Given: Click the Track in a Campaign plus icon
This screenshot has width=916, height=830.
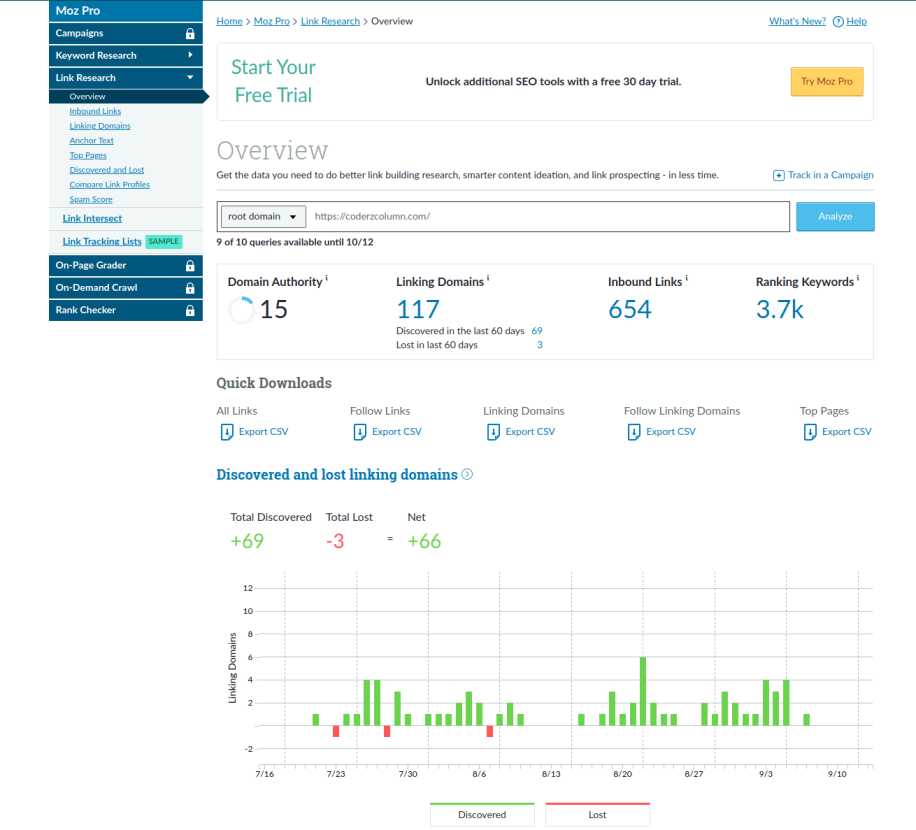Looking at the screenshot, I should (779, 175).
